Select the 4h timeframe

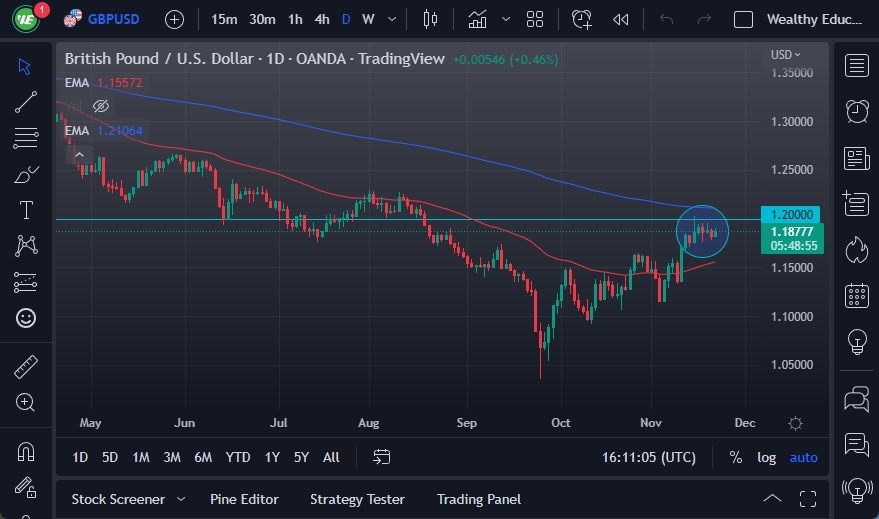pyautogui.click(x=321, y=19)
